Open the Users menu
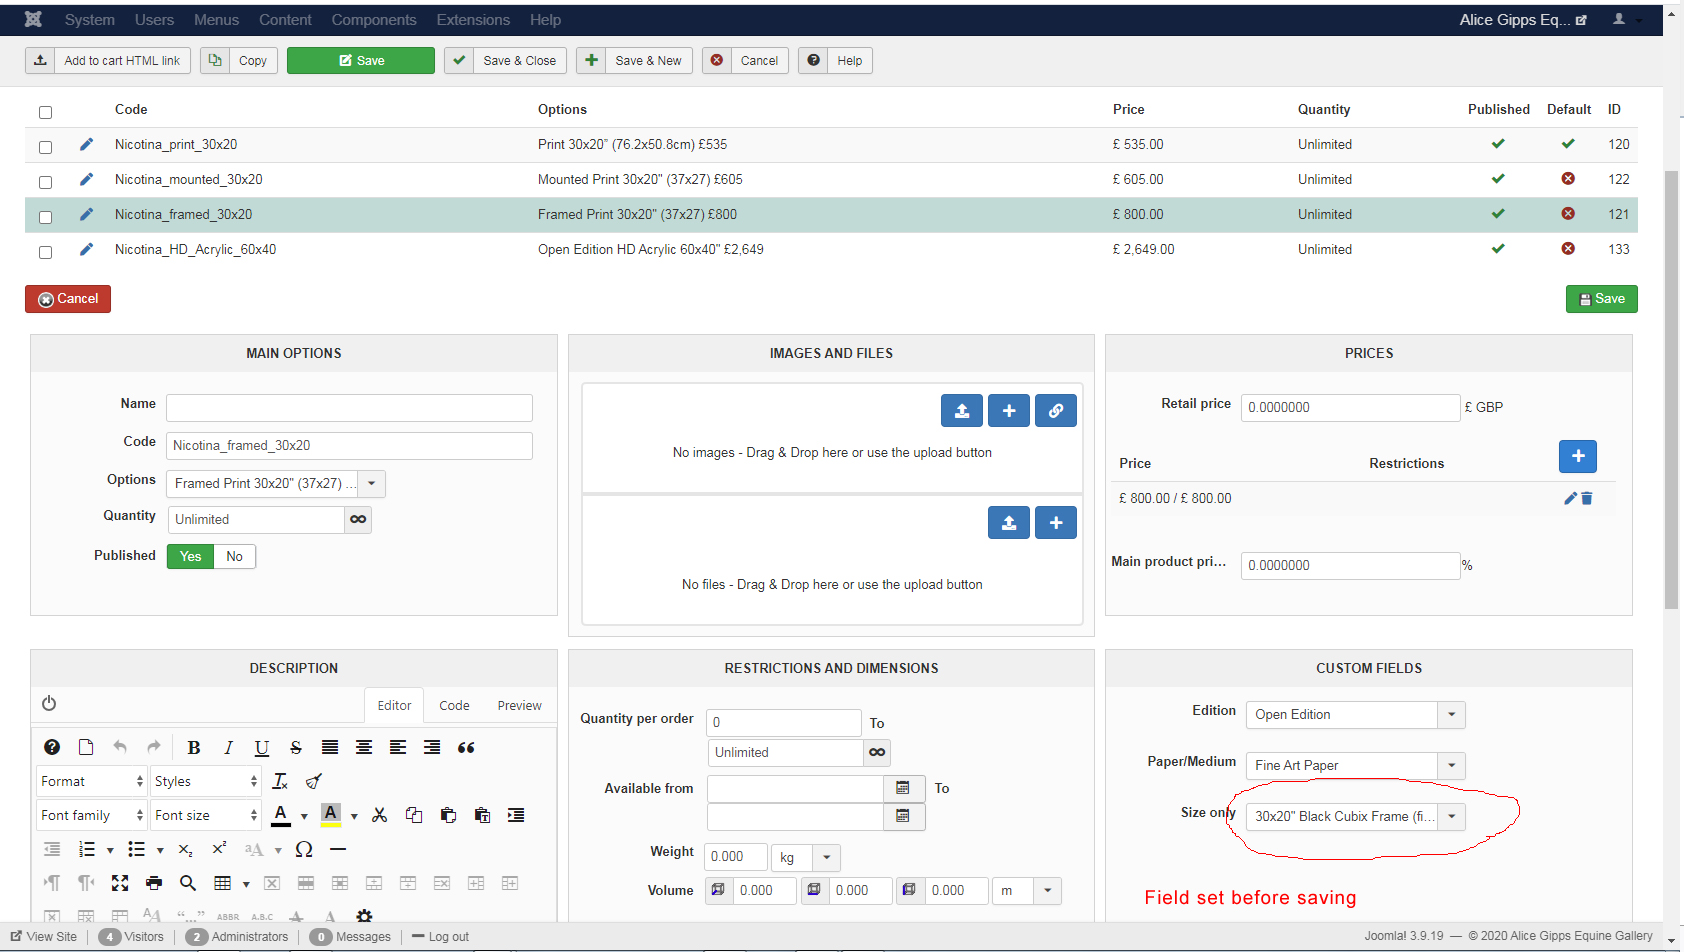This screenshot has width=1684, height=952. [154, 20]
